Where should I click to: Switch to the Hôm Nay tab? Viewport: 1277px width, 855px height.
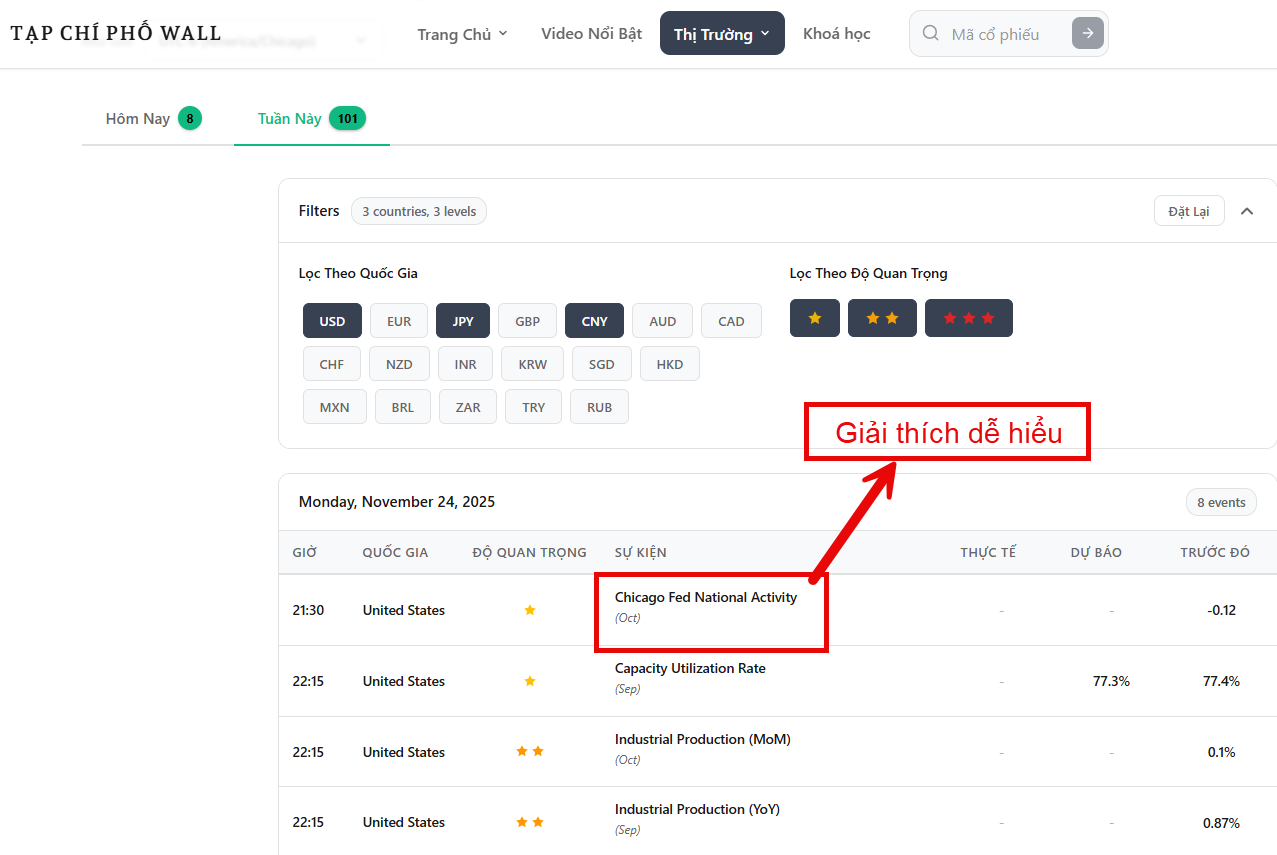pos(153,119)
